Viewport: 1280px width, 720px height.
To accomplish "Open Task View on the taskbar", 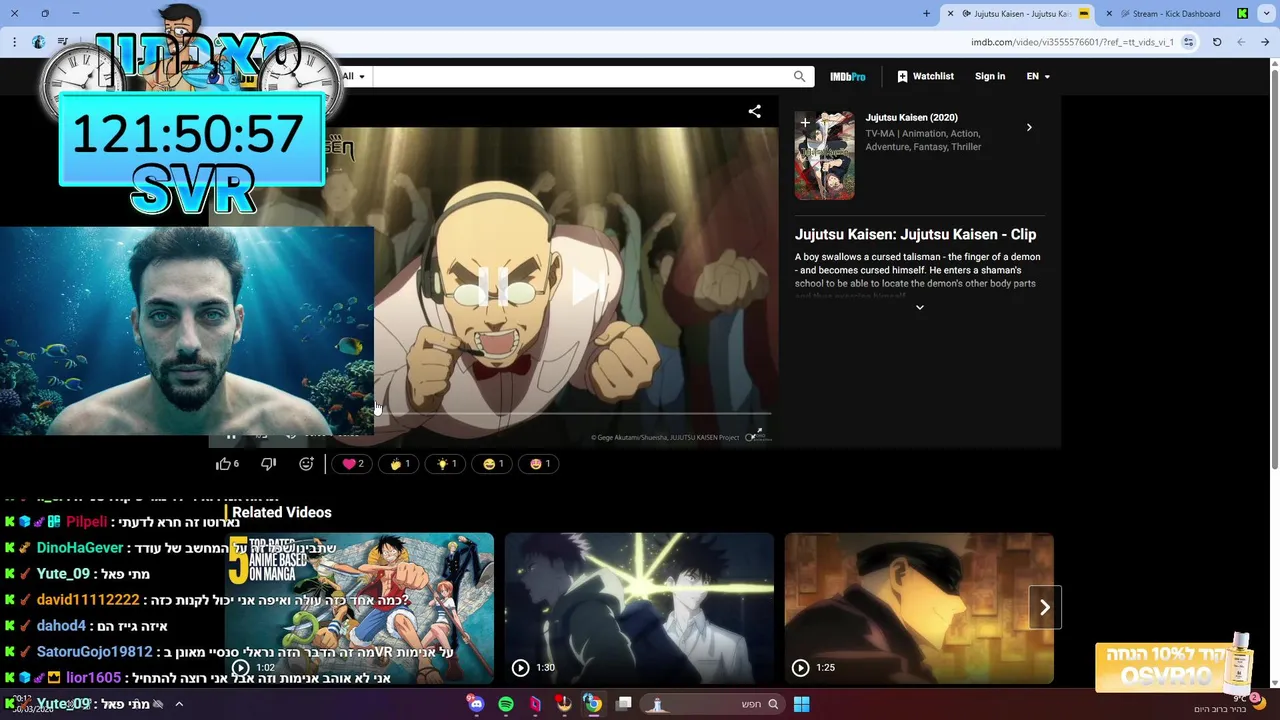I will [x=624, y=704].
